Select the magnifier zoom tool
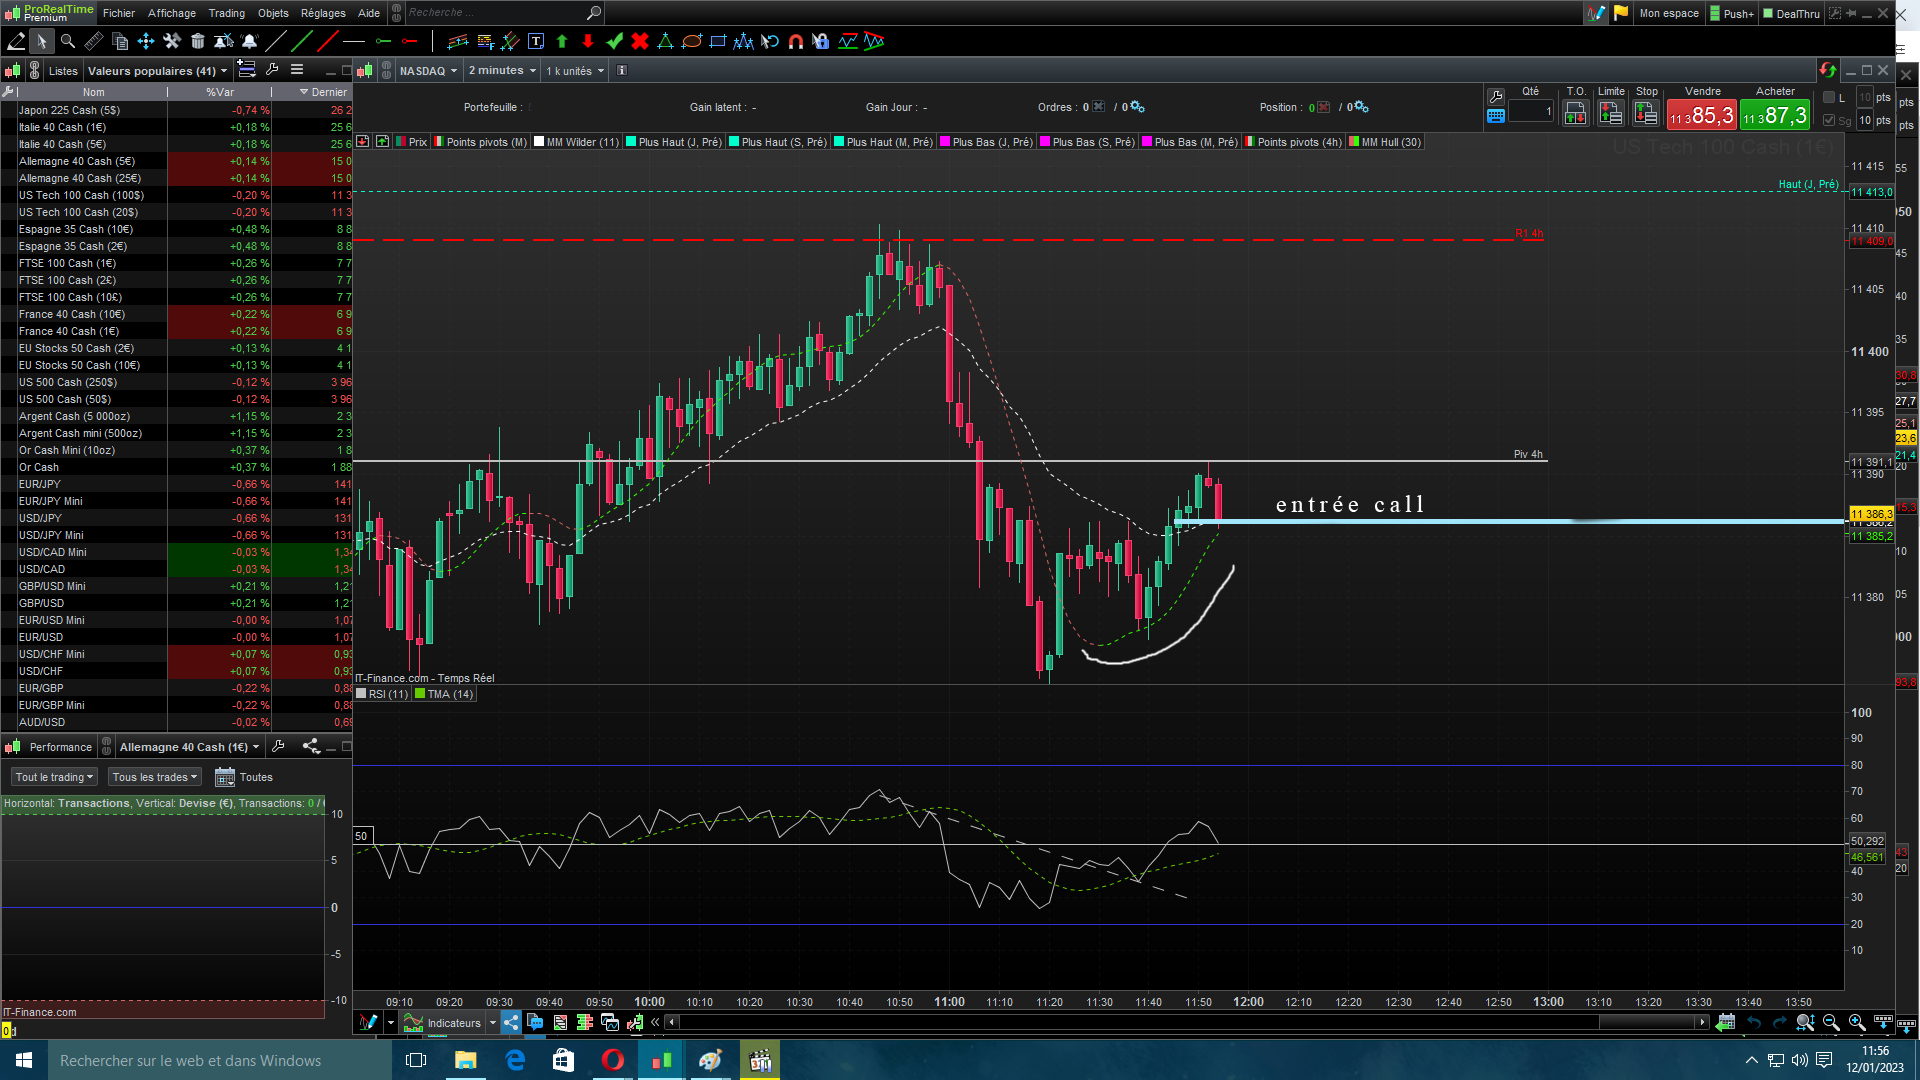This screenshot has height=1080, width=1920. tap(68, 41)
